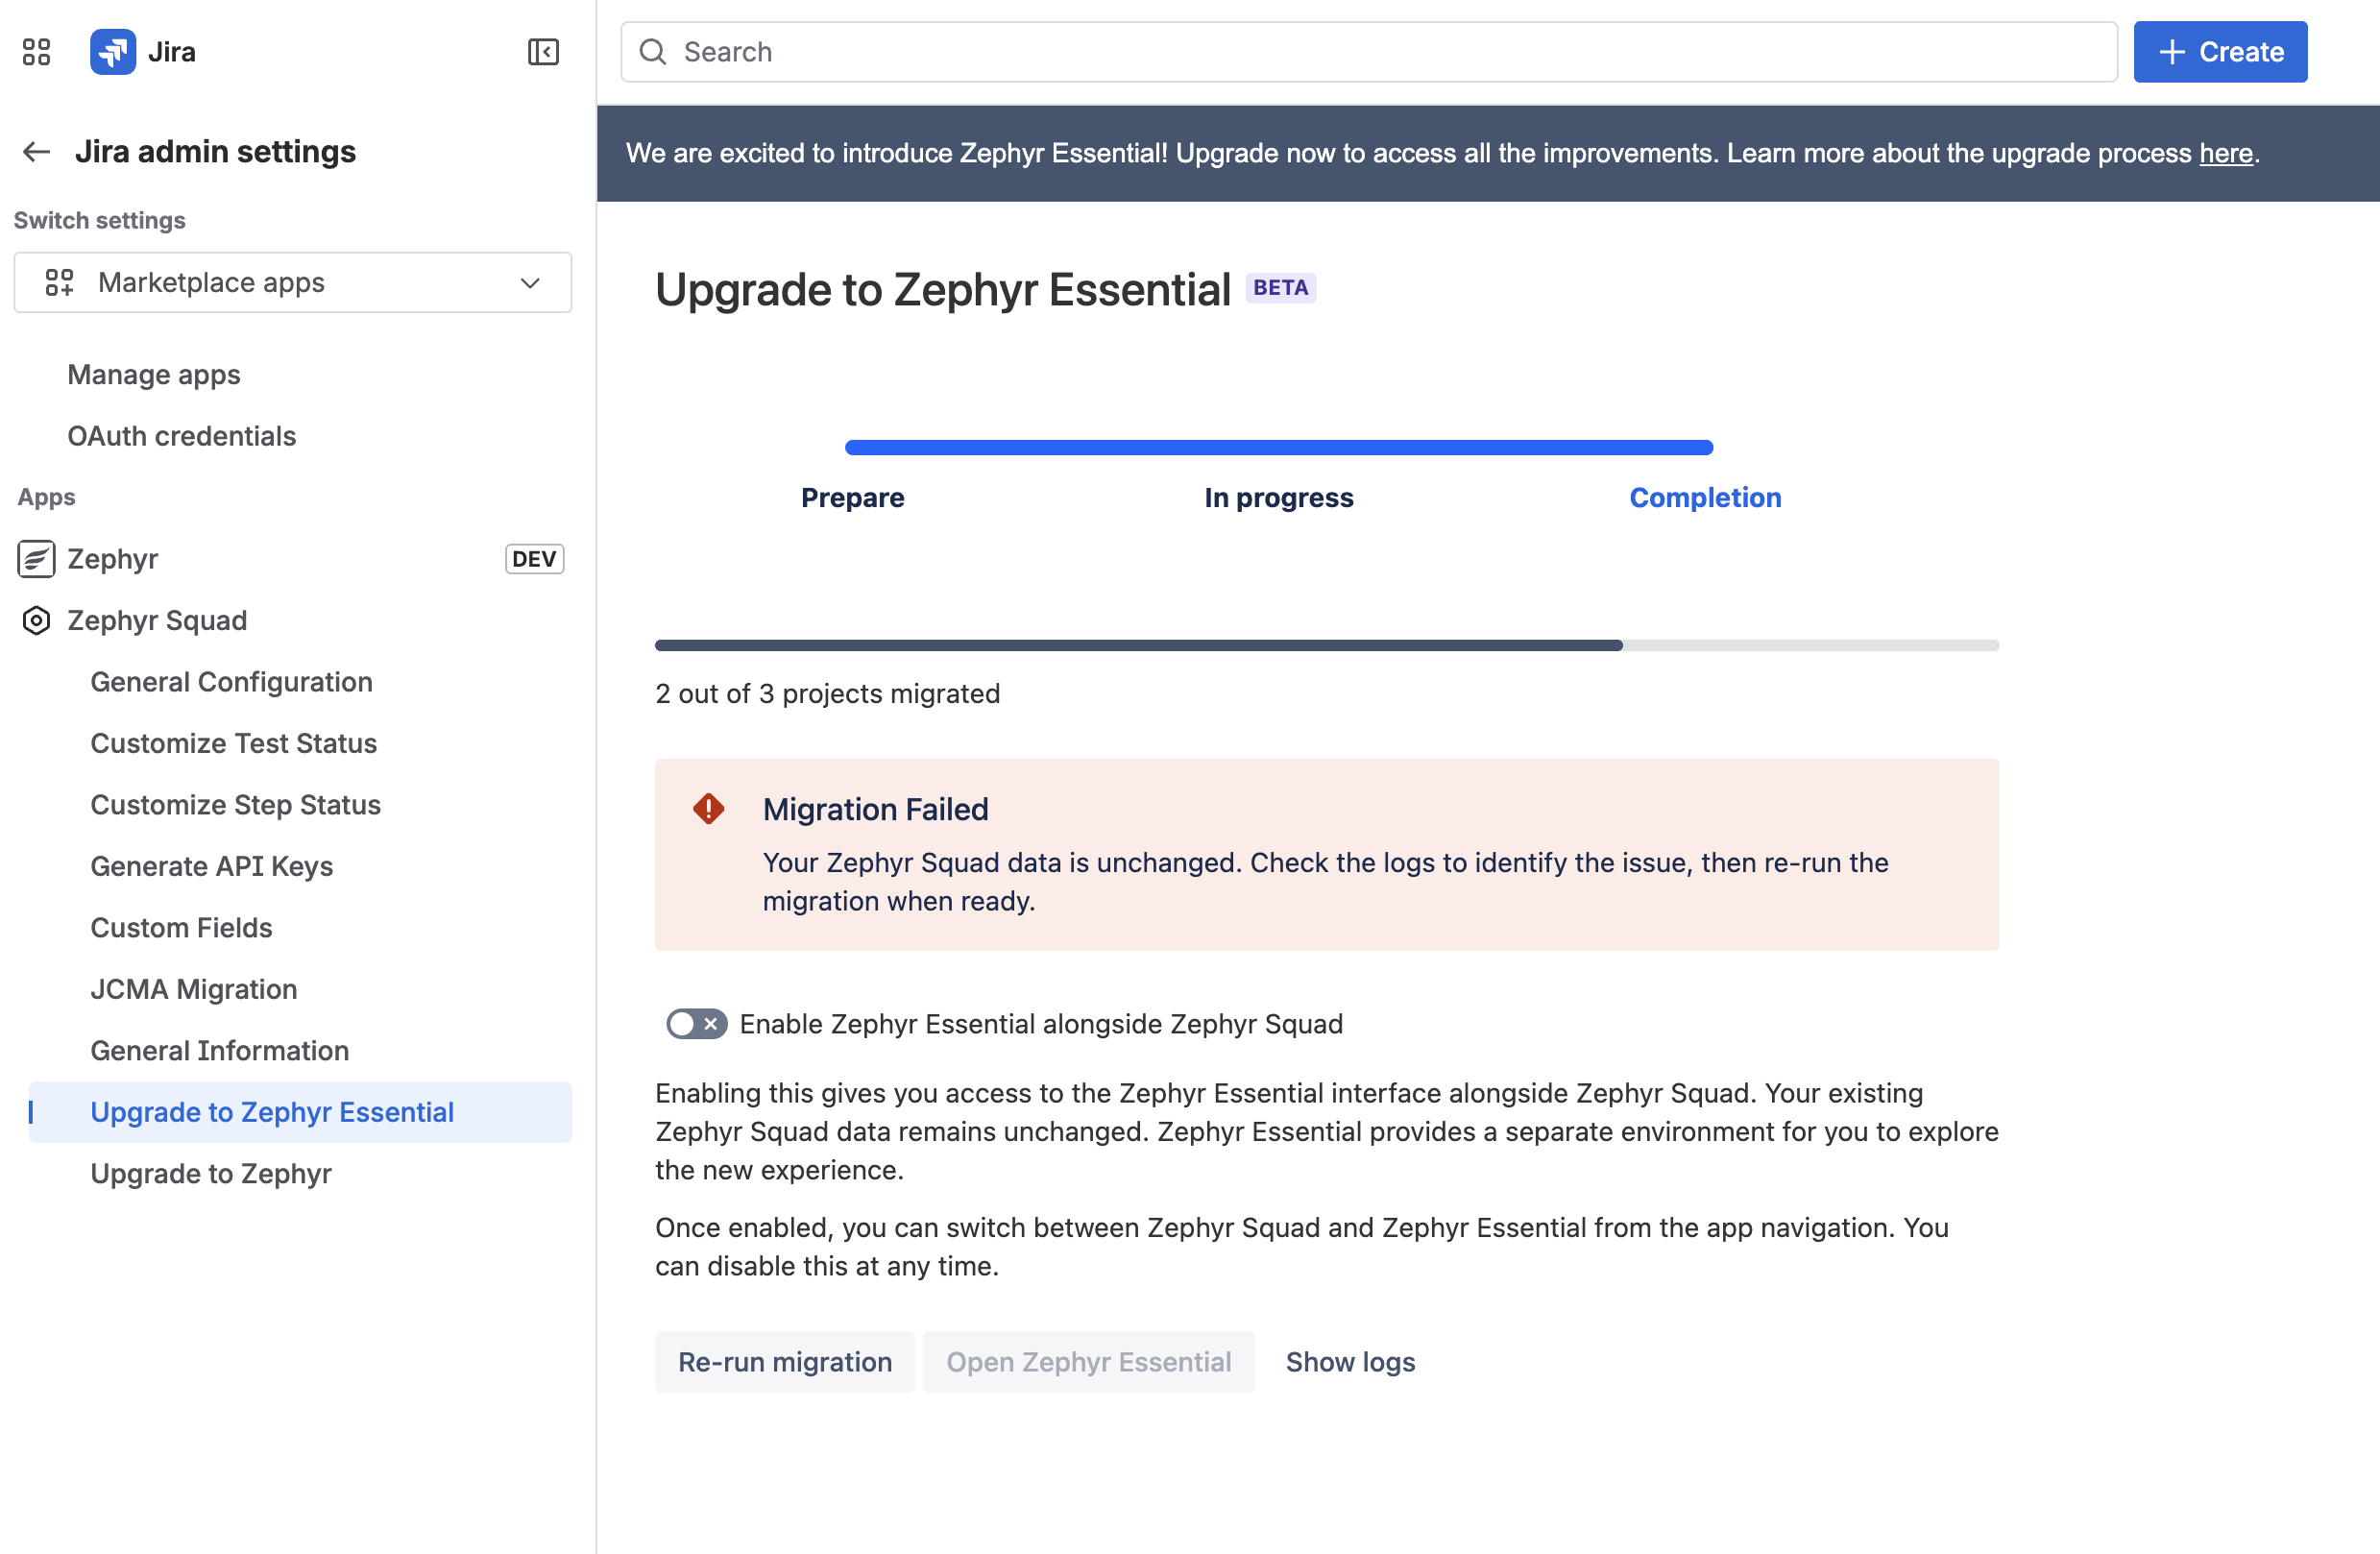Viewport: 2380px width, 1554px height.
Task: Click the Zephyr Squad hexagon icon
Action: tap(36, 621)
